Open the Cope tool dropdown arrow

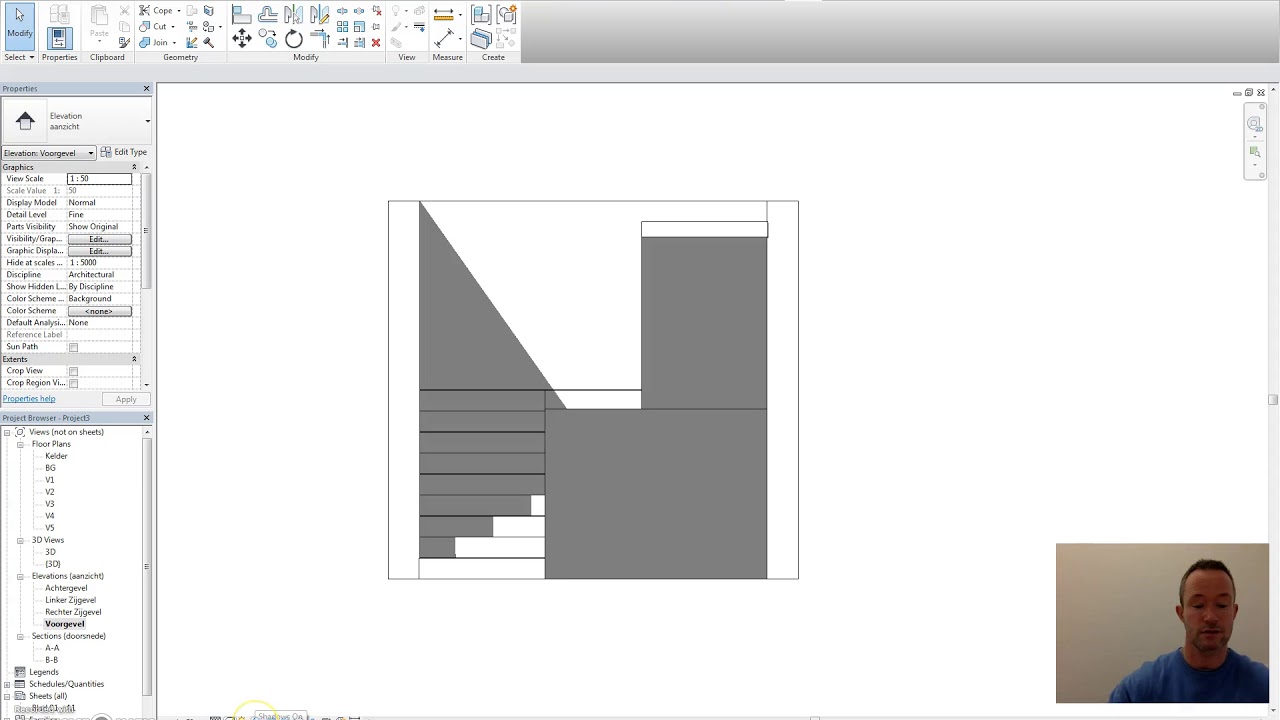[x=178, y=11]
